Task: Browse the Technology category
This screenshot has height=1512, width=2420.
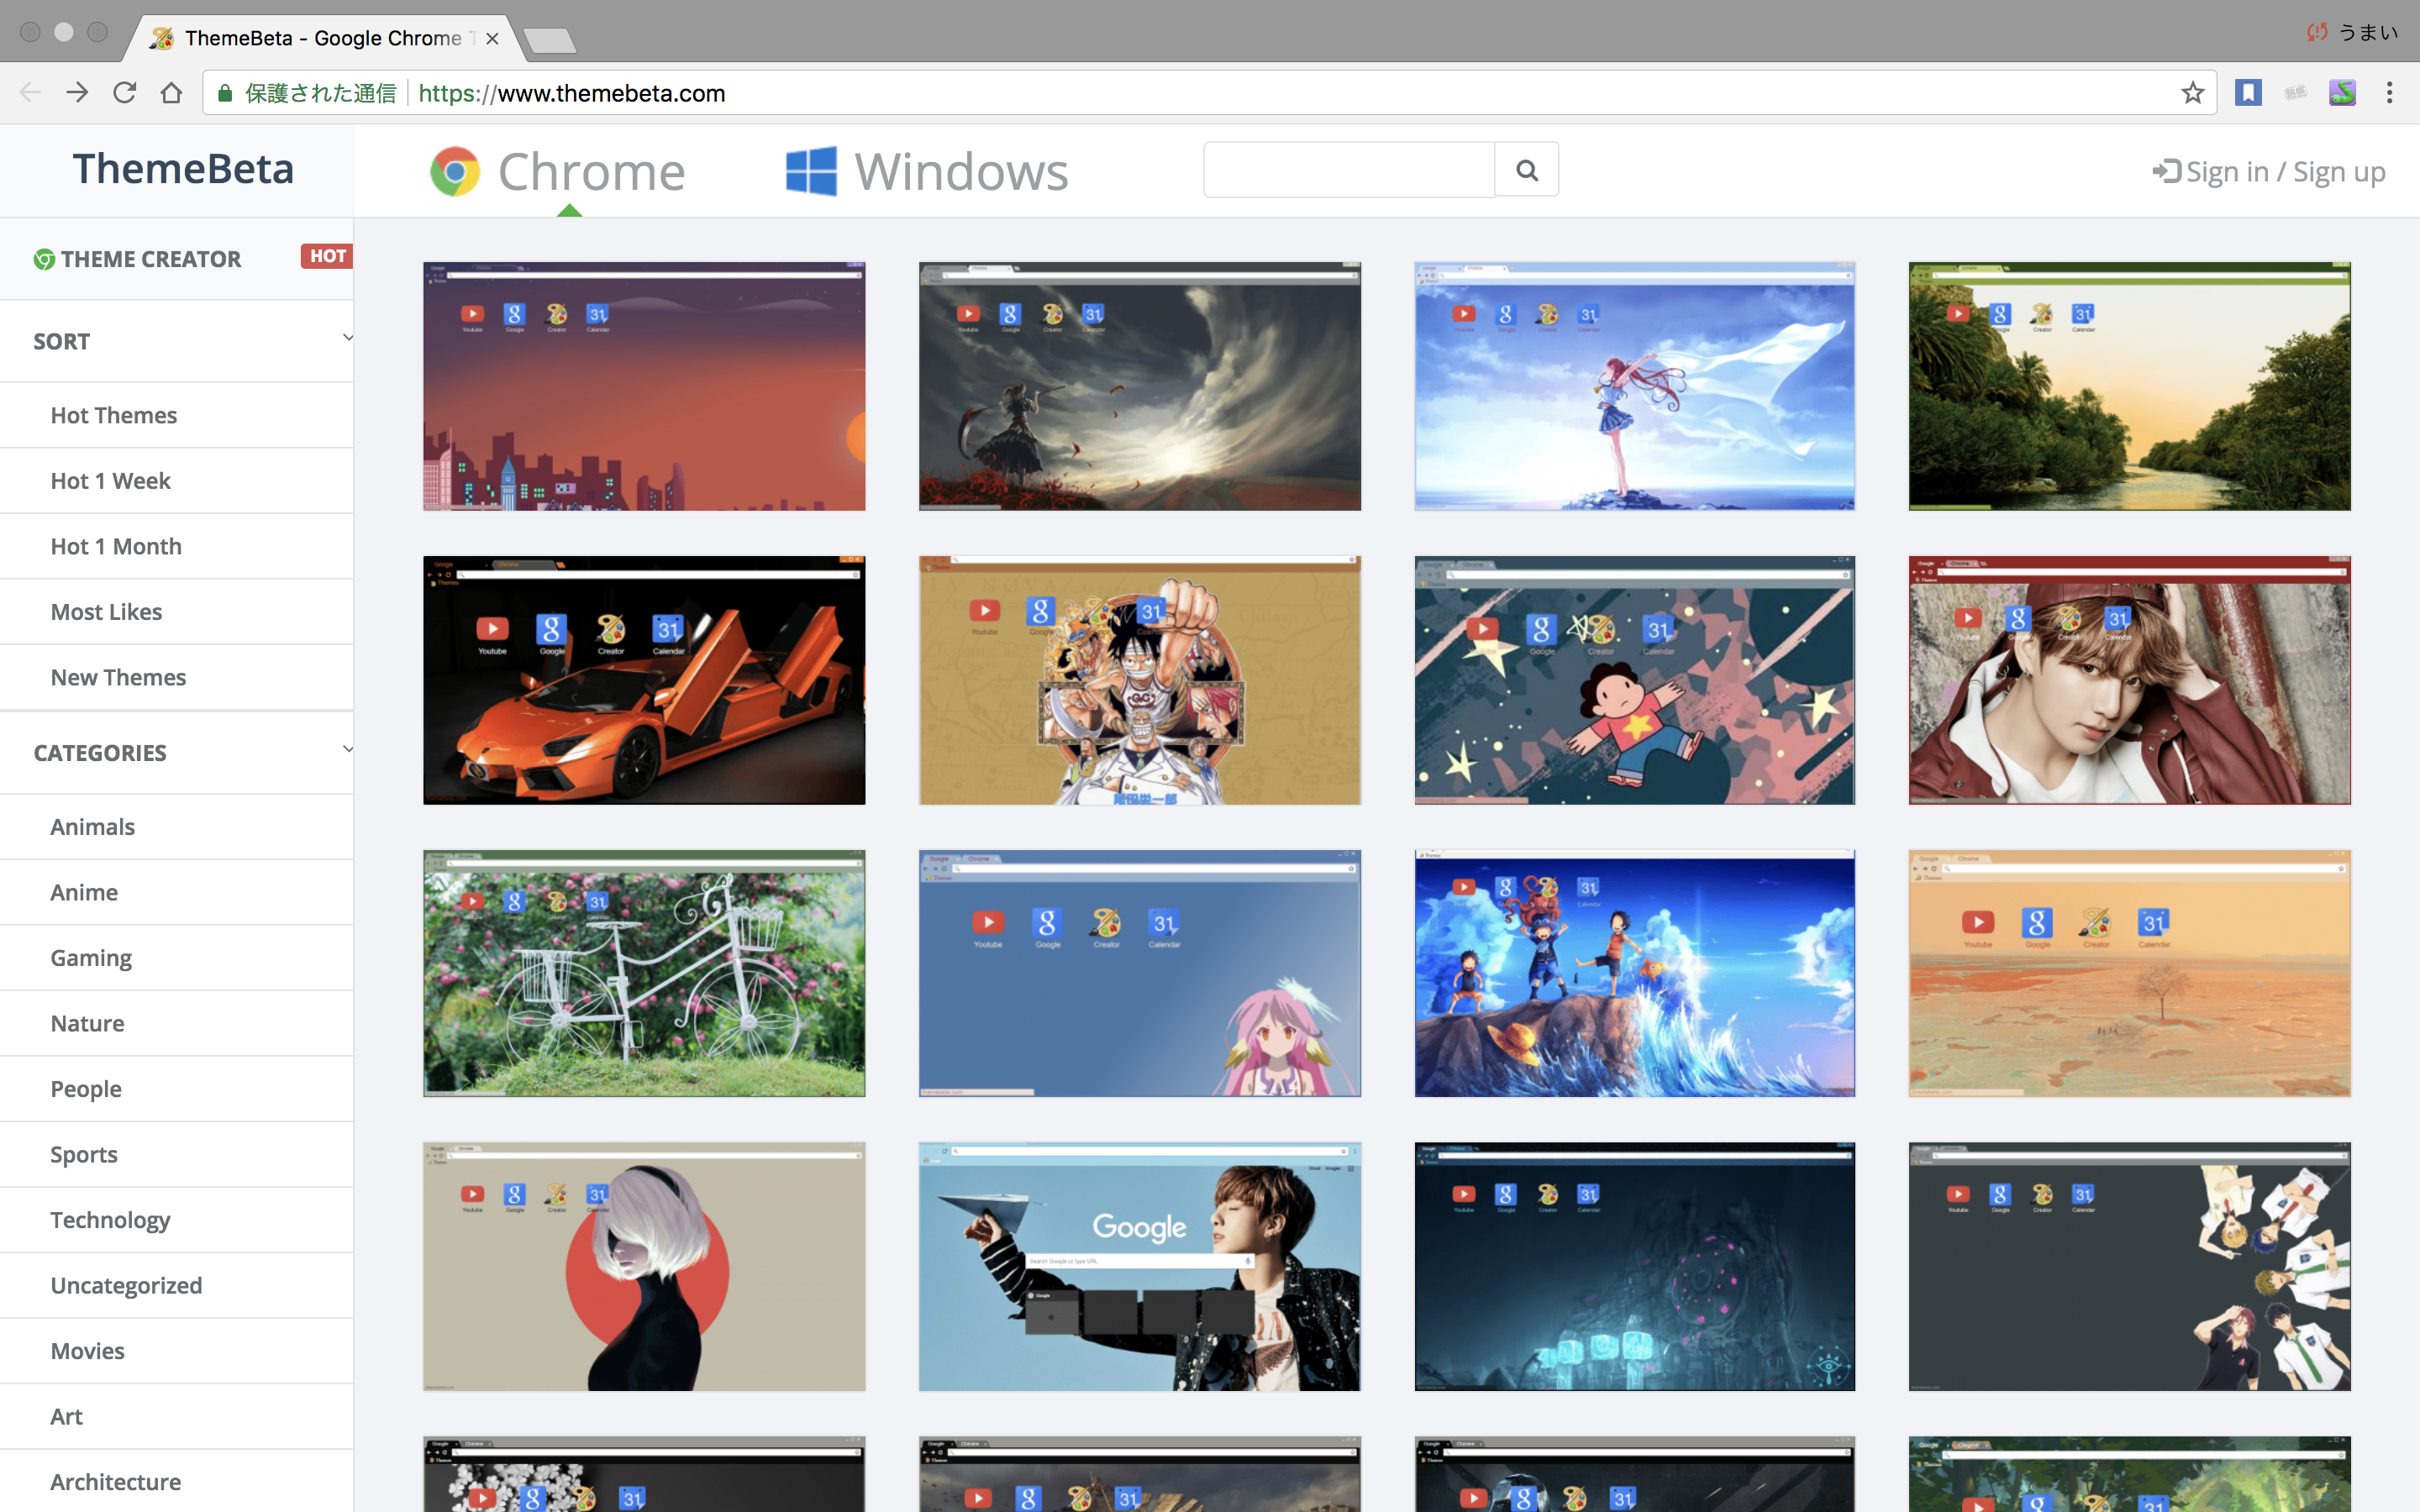Action: point(110,1220)
